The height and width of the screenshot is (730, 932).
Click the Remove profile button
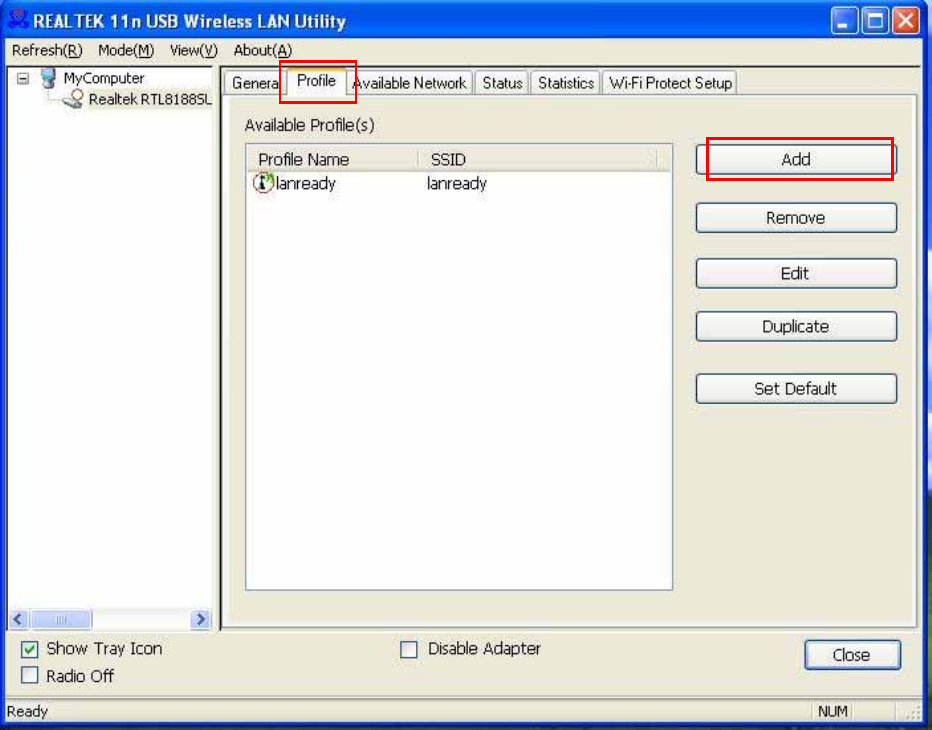[x=796, y=218]
